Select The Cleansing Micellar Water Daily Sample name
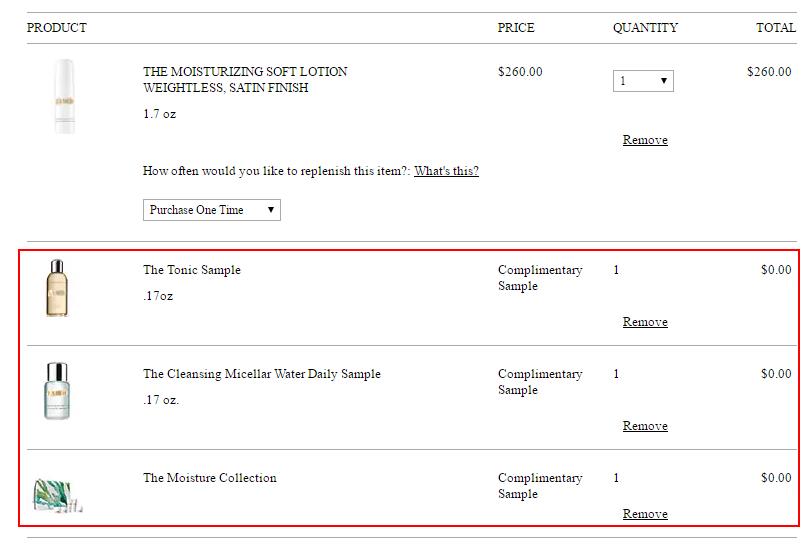 click(x=262, y=374)
